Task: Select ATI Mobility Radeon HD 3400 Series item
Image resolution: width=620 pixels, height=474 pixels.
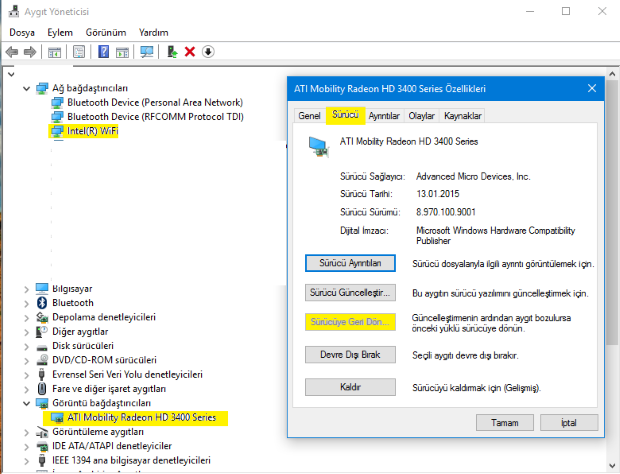Action: [x=135, y=418]
